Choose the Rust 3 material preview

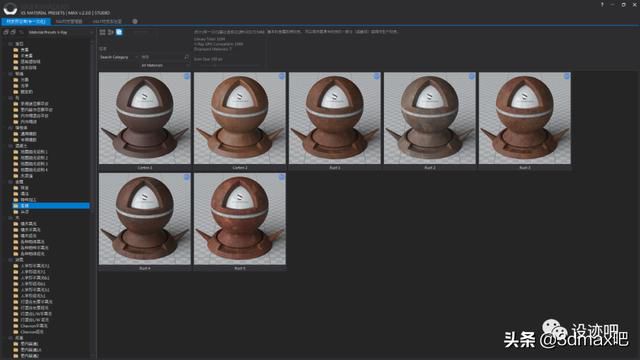pos(525,118)
